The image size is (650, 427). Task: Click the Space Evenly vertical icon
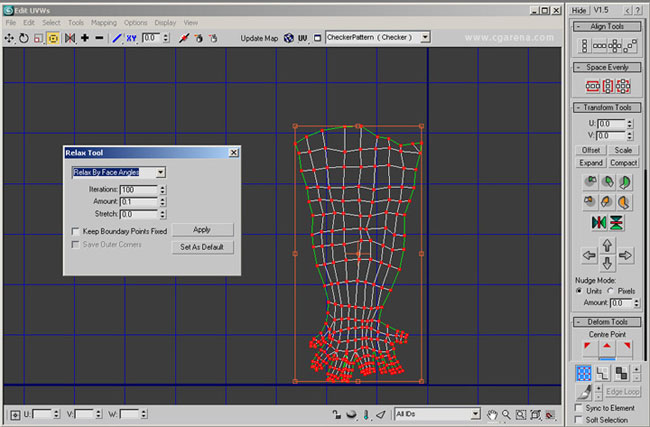pyautogui.click(x=608, y=86)
